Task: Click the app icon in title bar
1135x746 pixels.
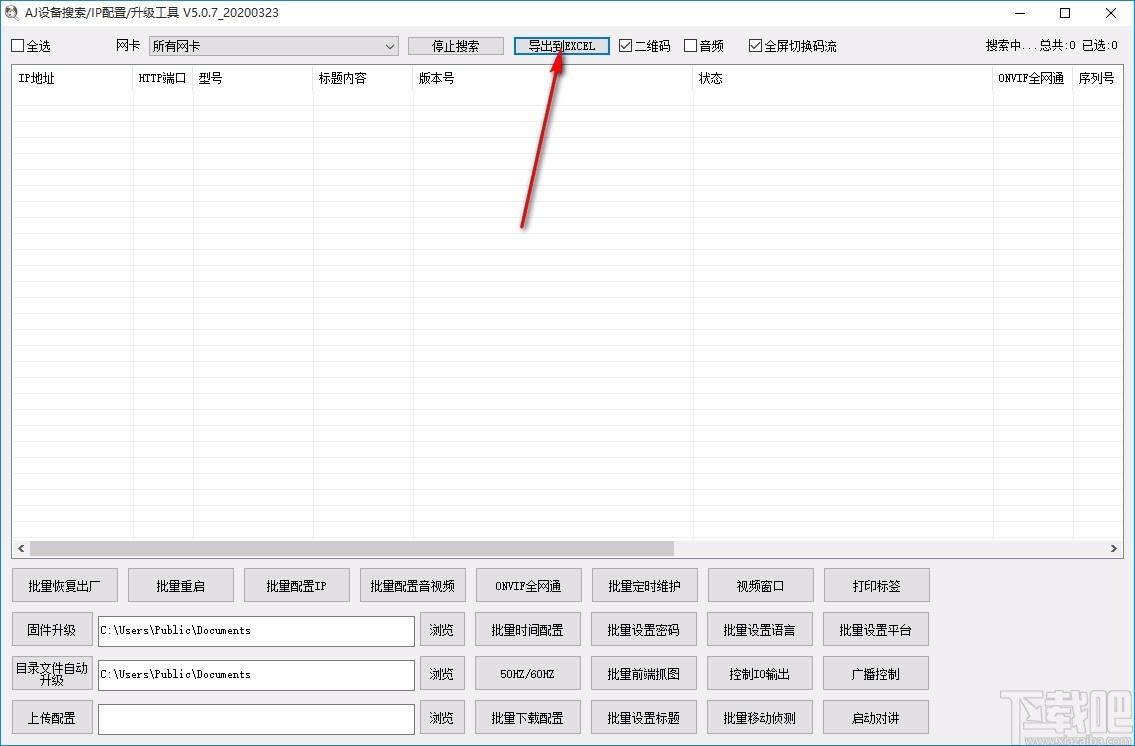Action: click(x=12, y=12)
